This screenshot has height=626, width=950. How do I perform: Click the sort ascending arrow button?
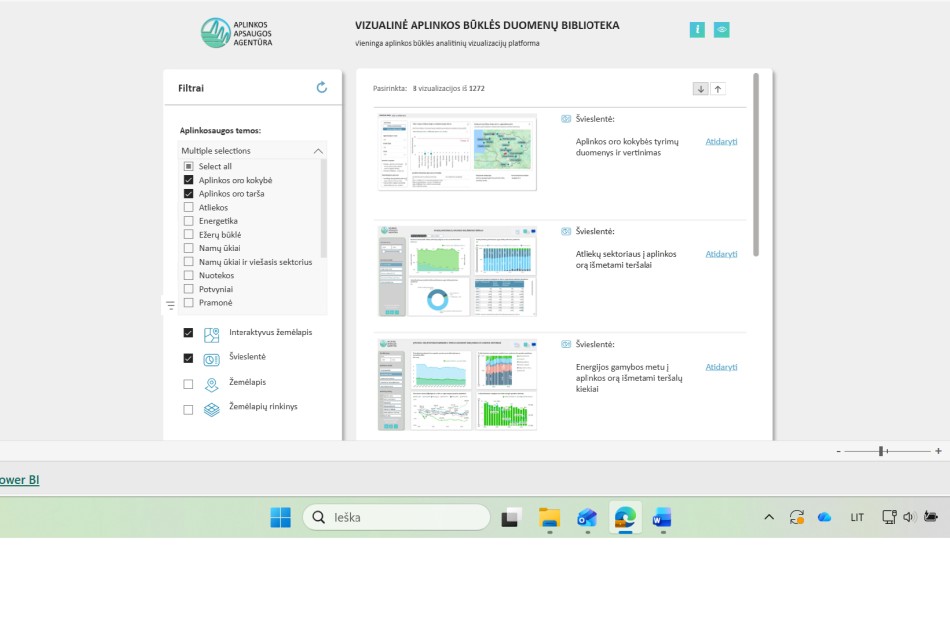coord(718,89)
